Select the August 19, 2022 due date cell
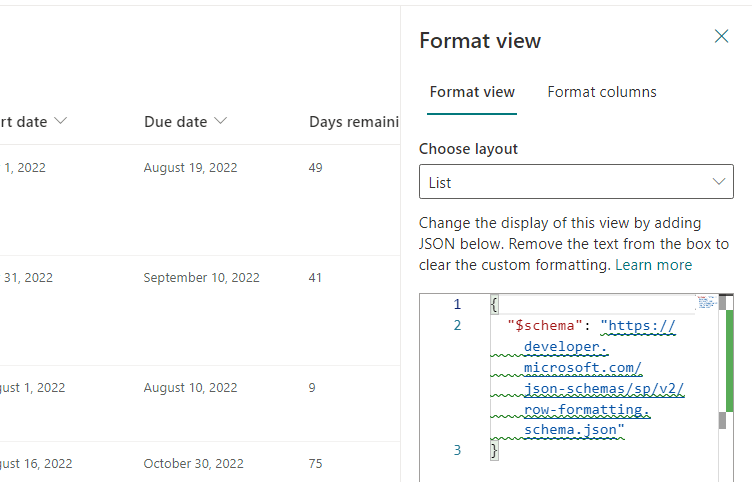Screen dimensions: 752x482 (190, 167)
